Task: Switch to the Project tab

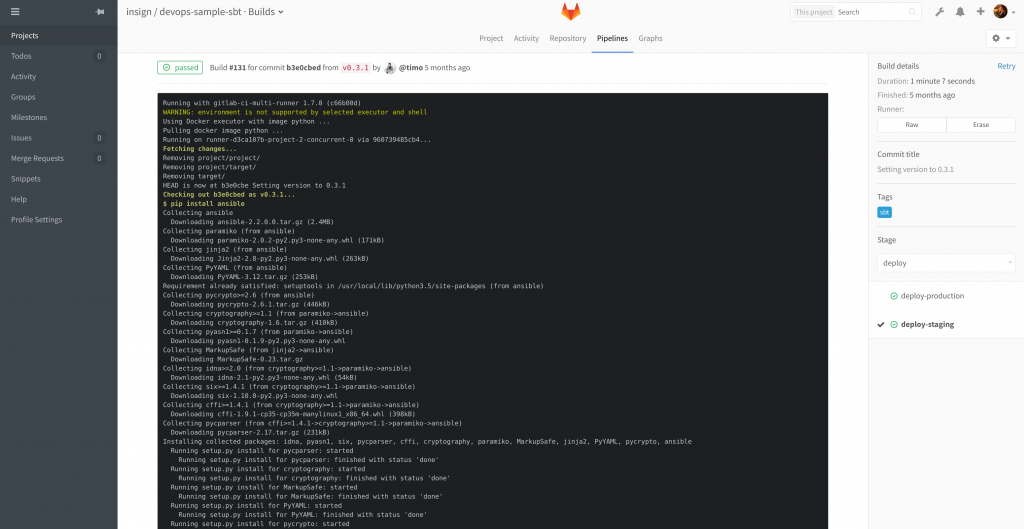Action: point(491,39)
